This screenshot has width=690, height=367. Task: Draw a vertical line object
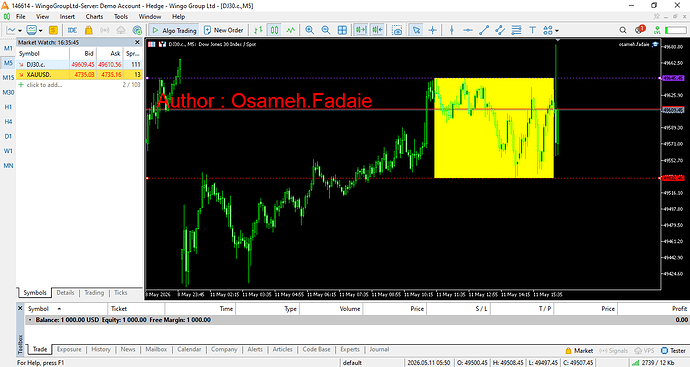(x=451, y=30)
